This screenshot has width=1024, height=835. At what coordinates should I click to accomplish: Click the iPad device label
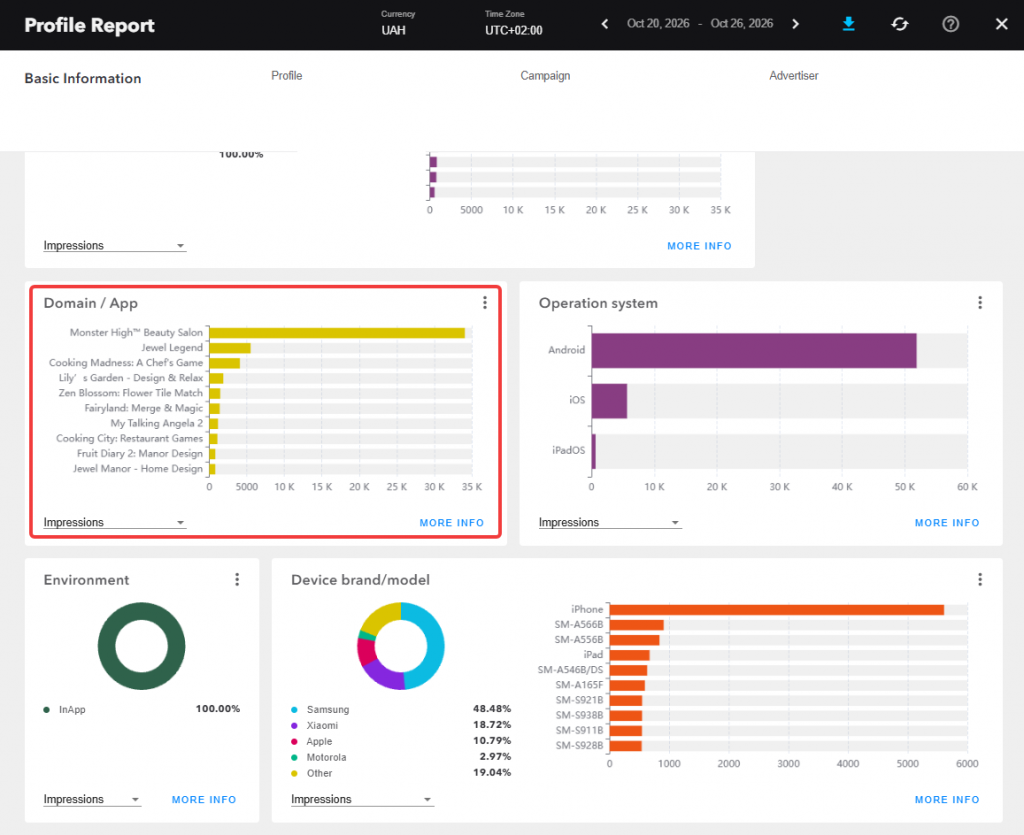pyautogui.click(x=593, y=655)
